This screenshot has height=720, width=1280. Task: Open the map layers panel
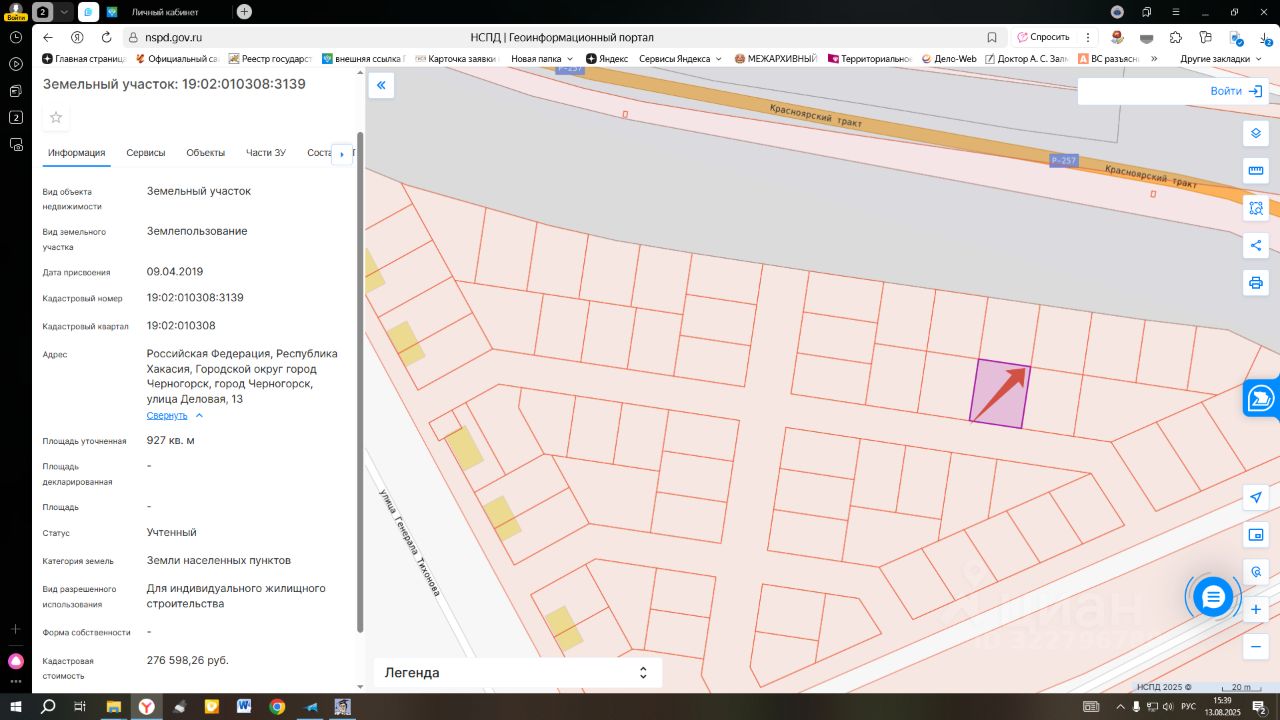[1256, 133]
